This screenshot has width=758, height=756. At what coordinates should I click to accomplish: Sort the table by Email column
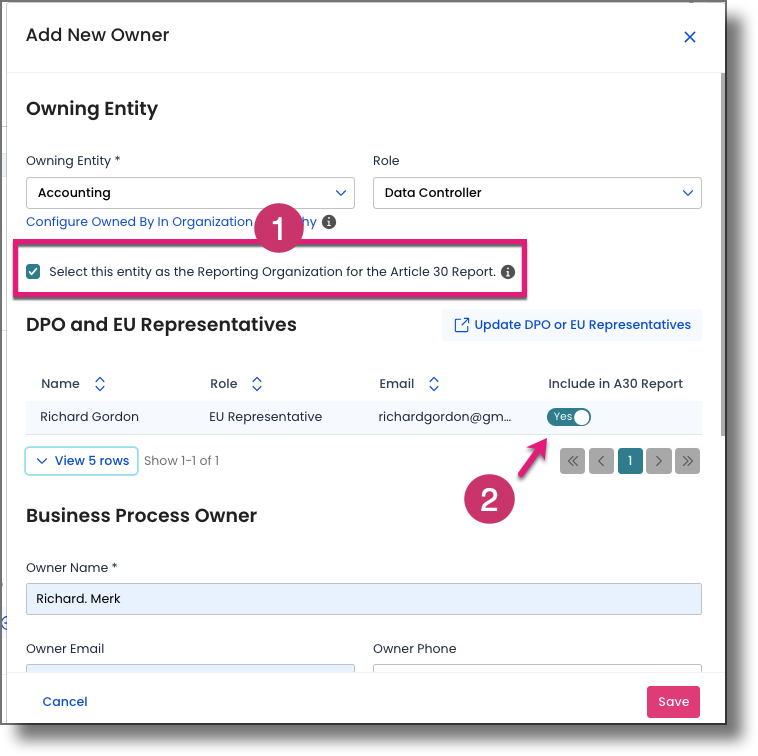tap(434, 384)
